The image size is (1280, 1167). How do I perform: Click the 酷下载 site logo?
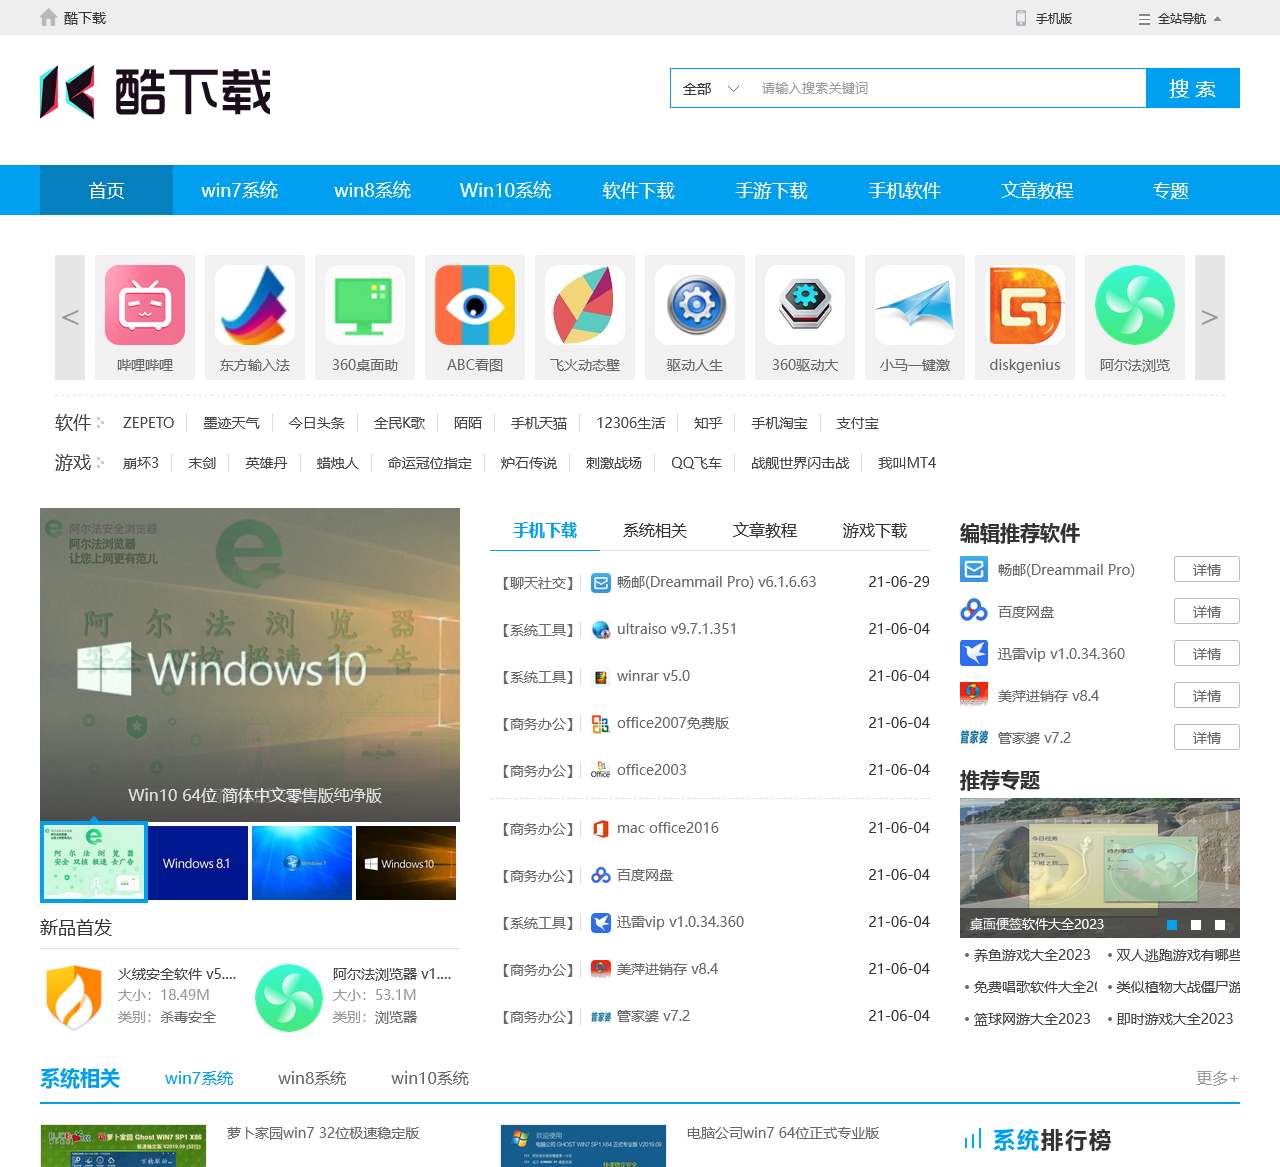[155, 92]
